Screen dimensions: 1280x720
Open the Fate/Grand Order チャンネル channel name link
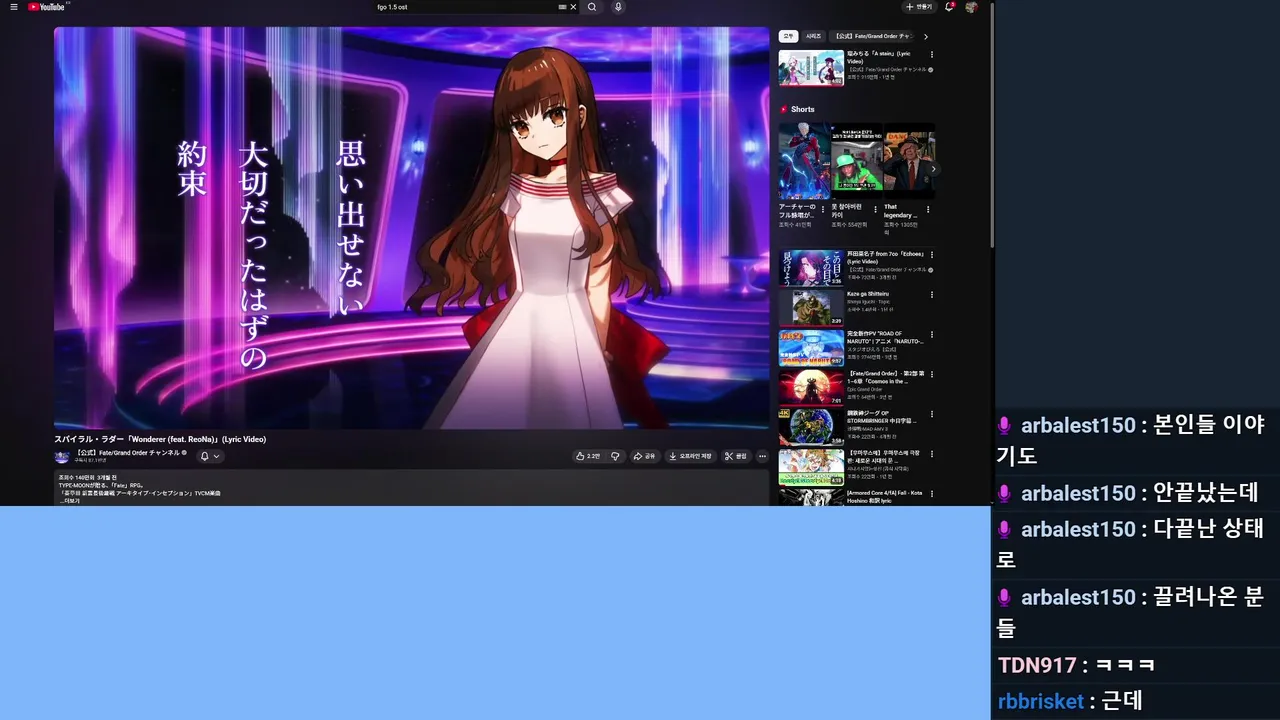tap(127, 452)
